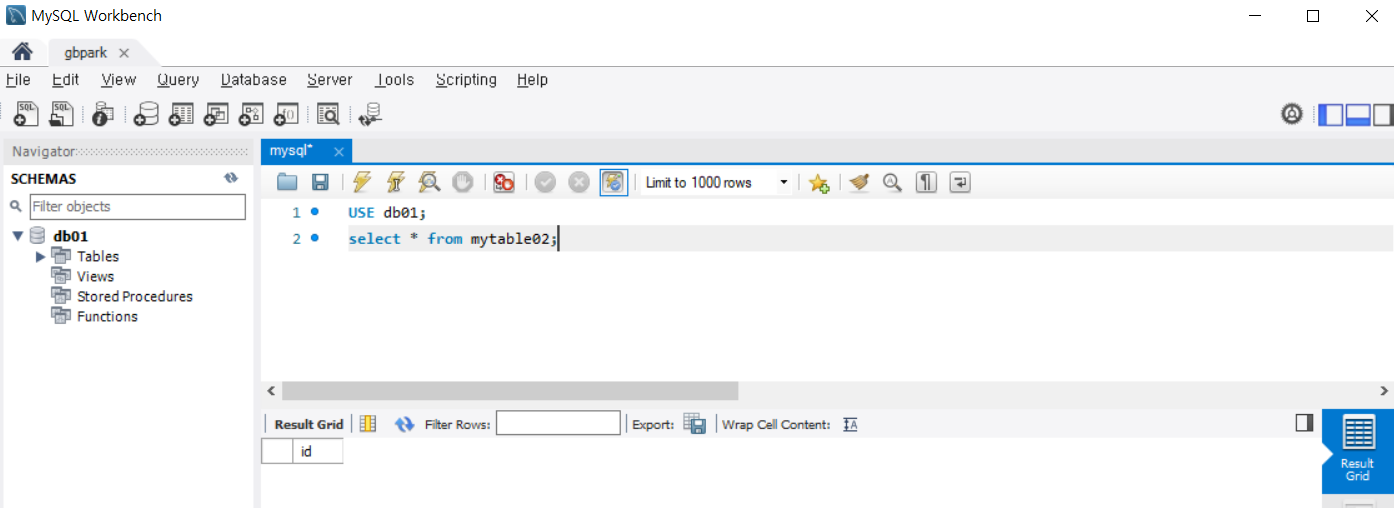Screen dimensions: 1394x508
Task: Select Functions in schema tree
Action: click(x=107, y=316)
